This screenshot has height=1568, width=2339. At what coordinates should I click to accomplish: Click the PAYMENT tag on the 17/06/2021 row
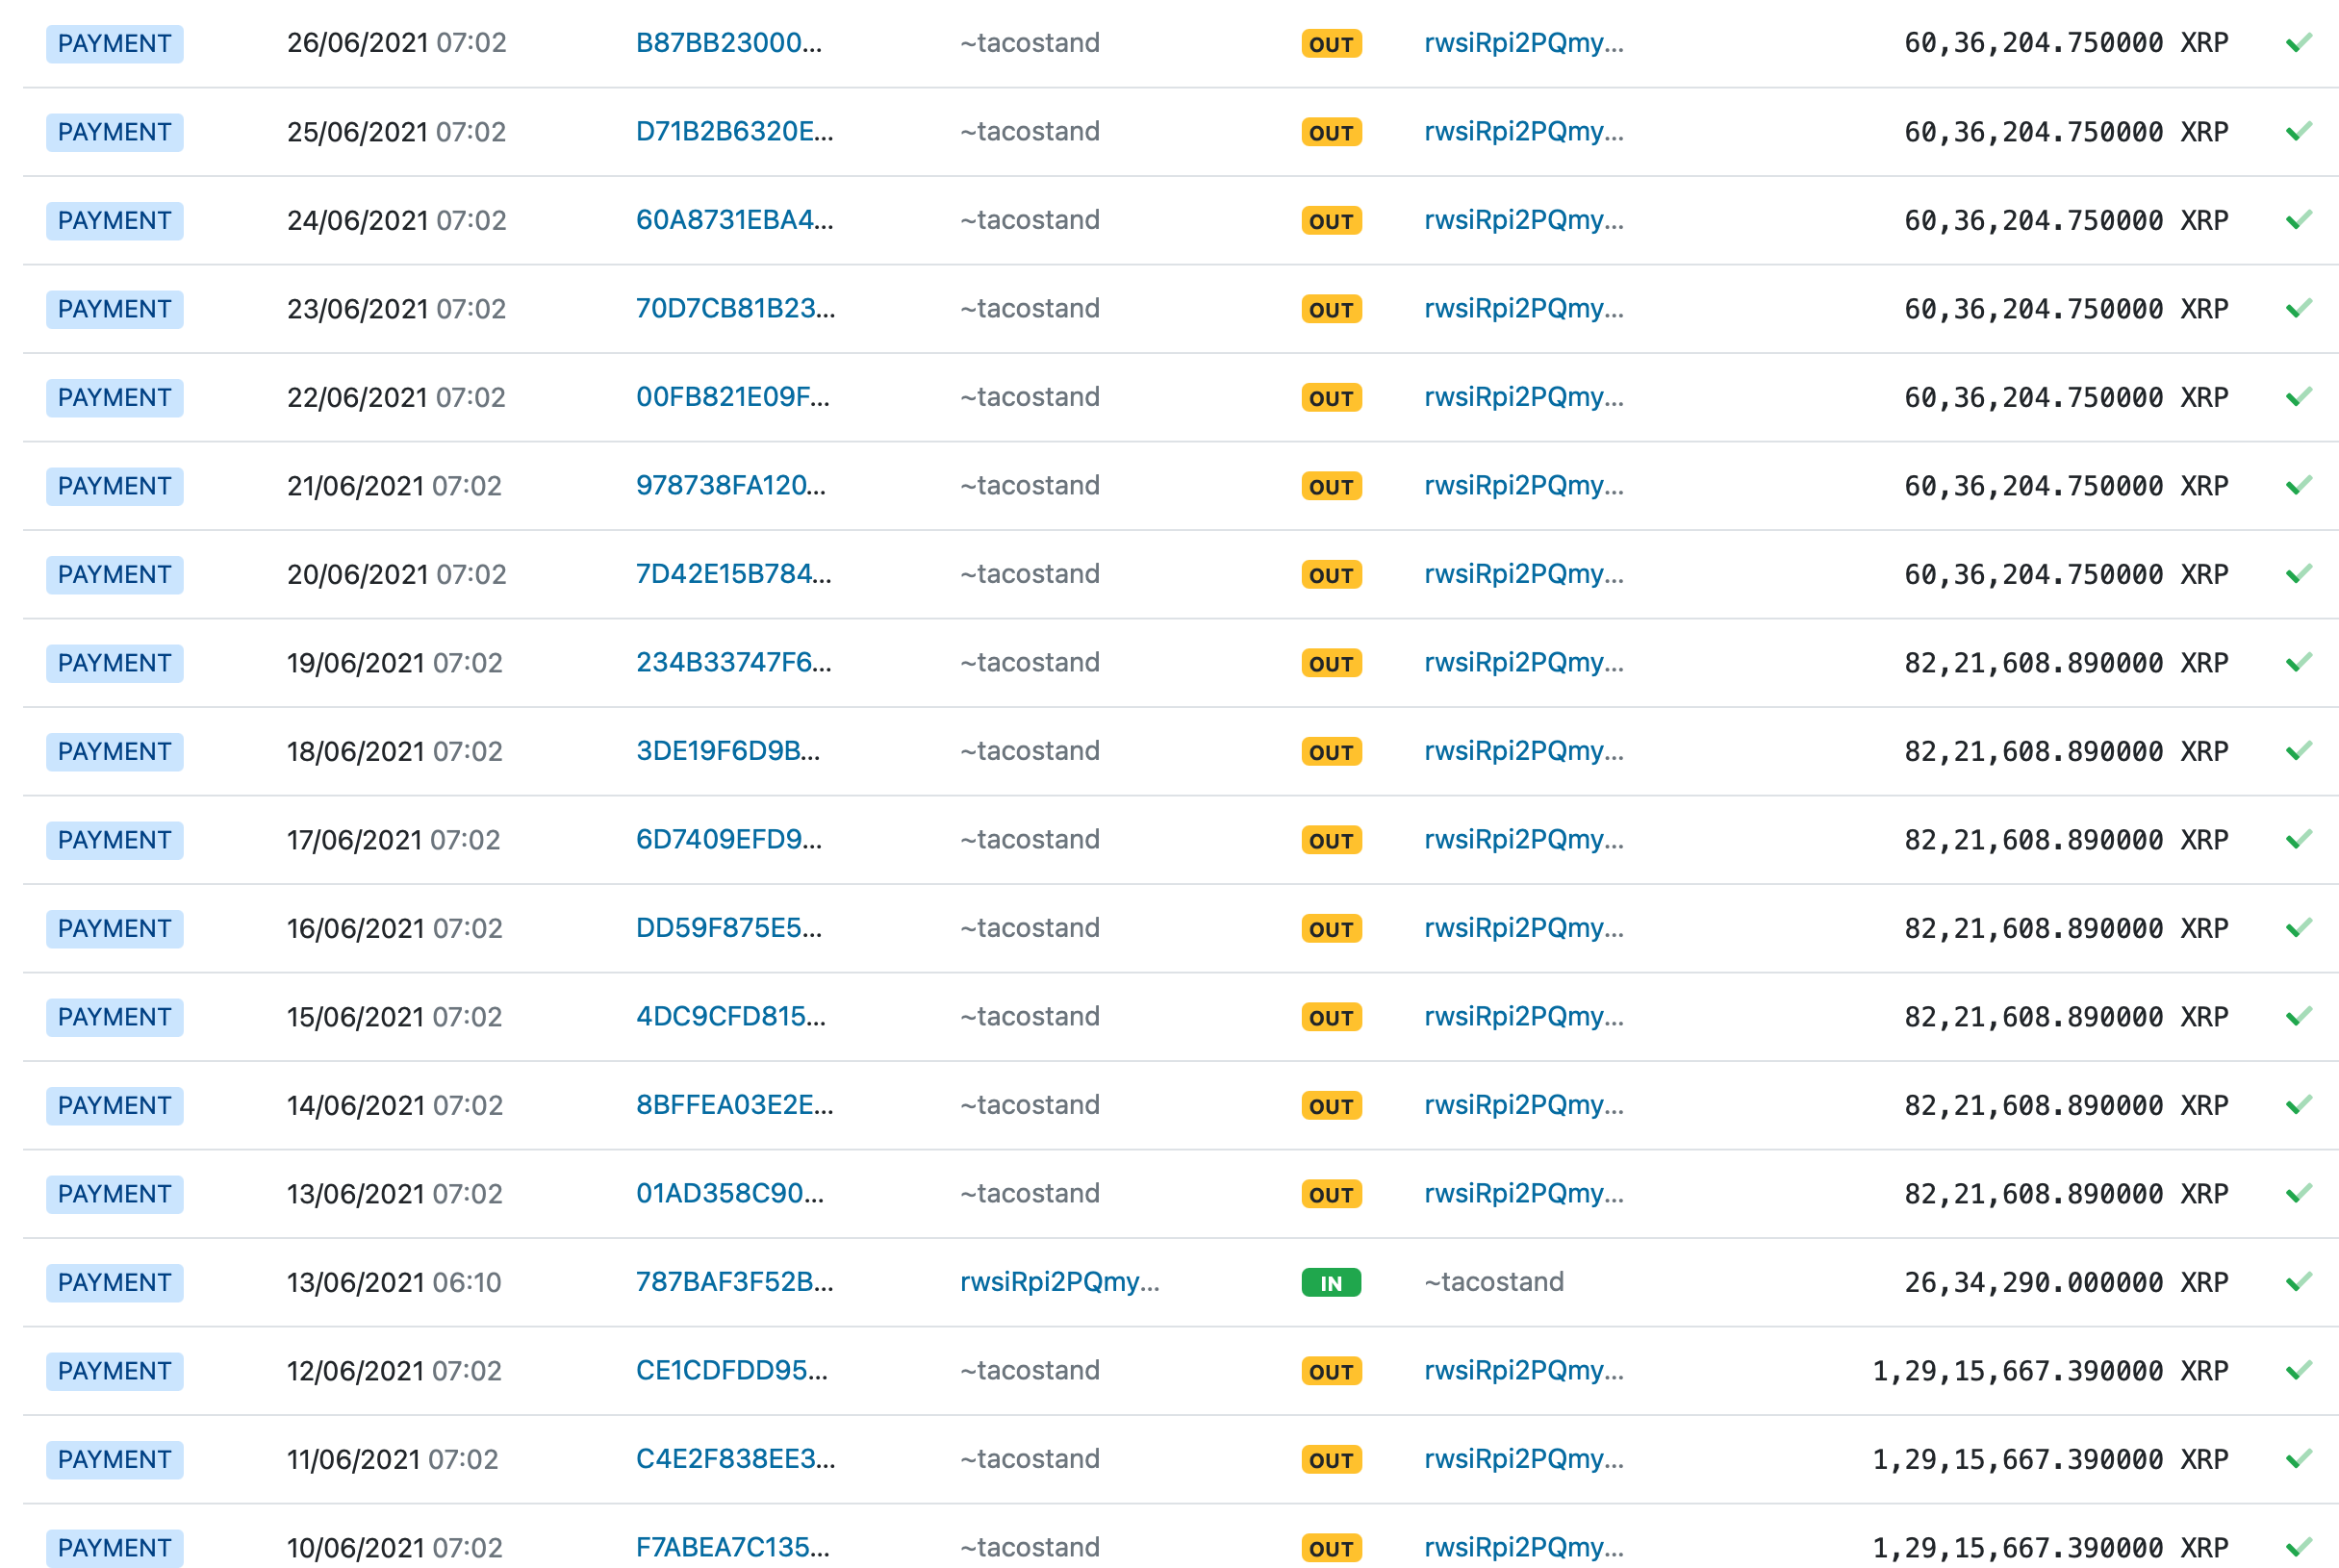click(x=115, y=840)
